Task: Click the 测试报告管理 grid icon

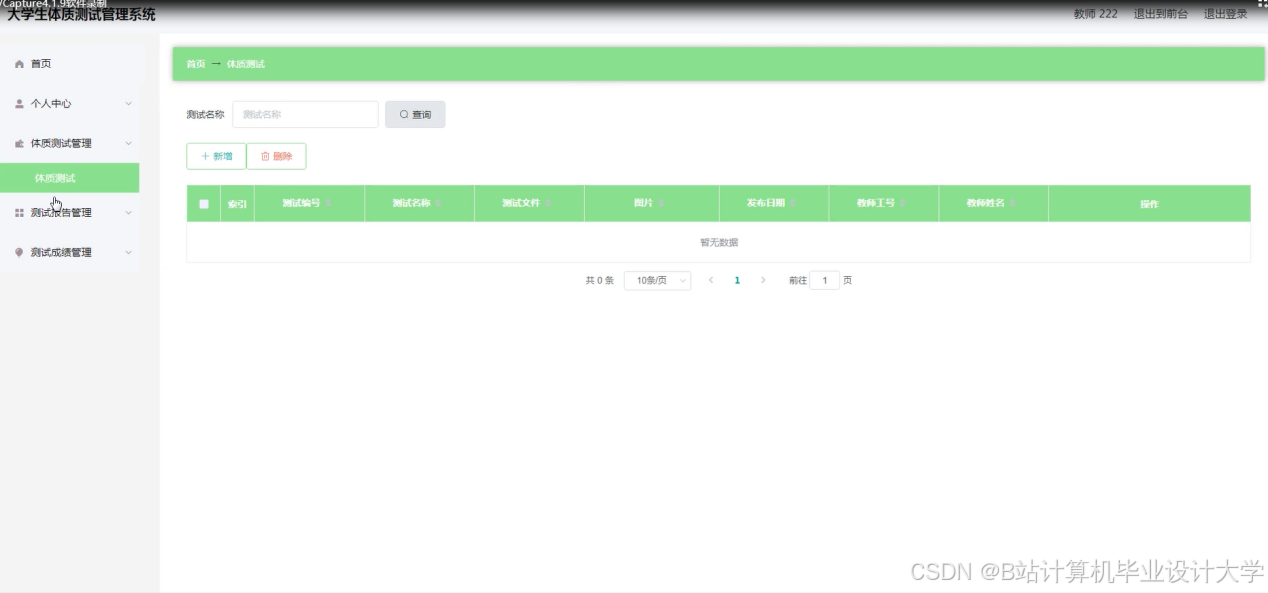Action: [x=19, y=213]
